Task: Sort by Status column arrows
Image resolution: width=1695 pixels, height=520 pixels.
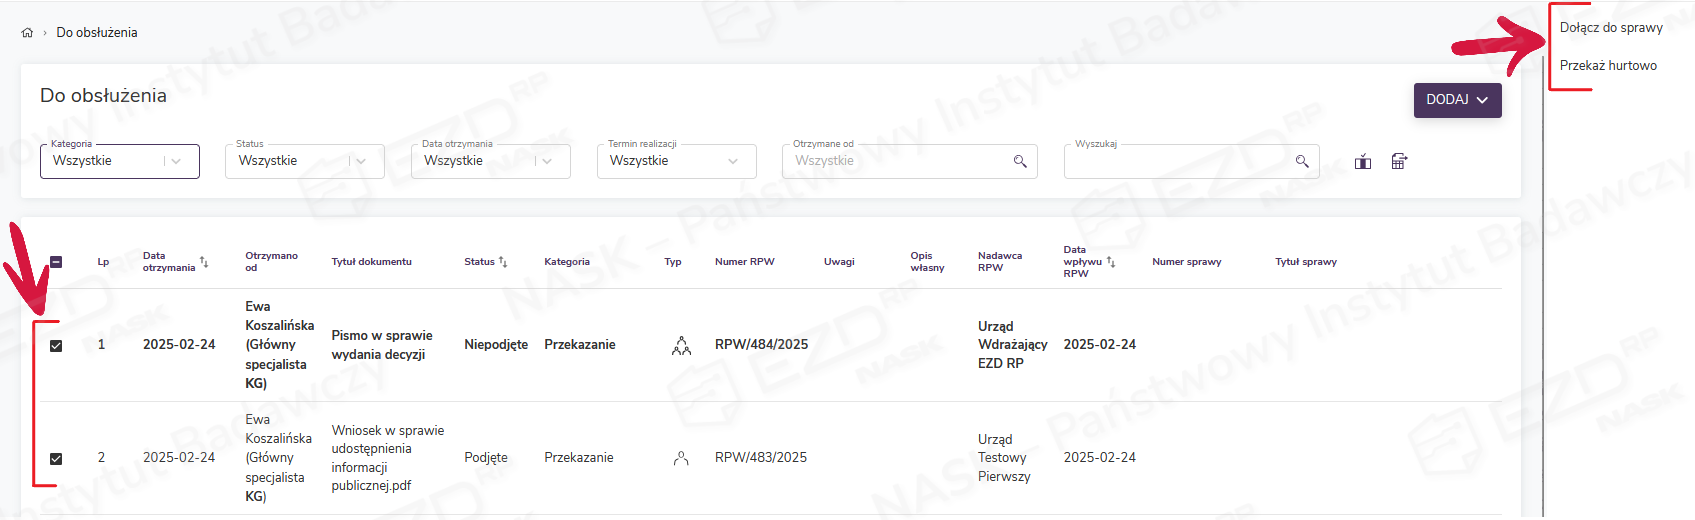Action: [503, 262]
